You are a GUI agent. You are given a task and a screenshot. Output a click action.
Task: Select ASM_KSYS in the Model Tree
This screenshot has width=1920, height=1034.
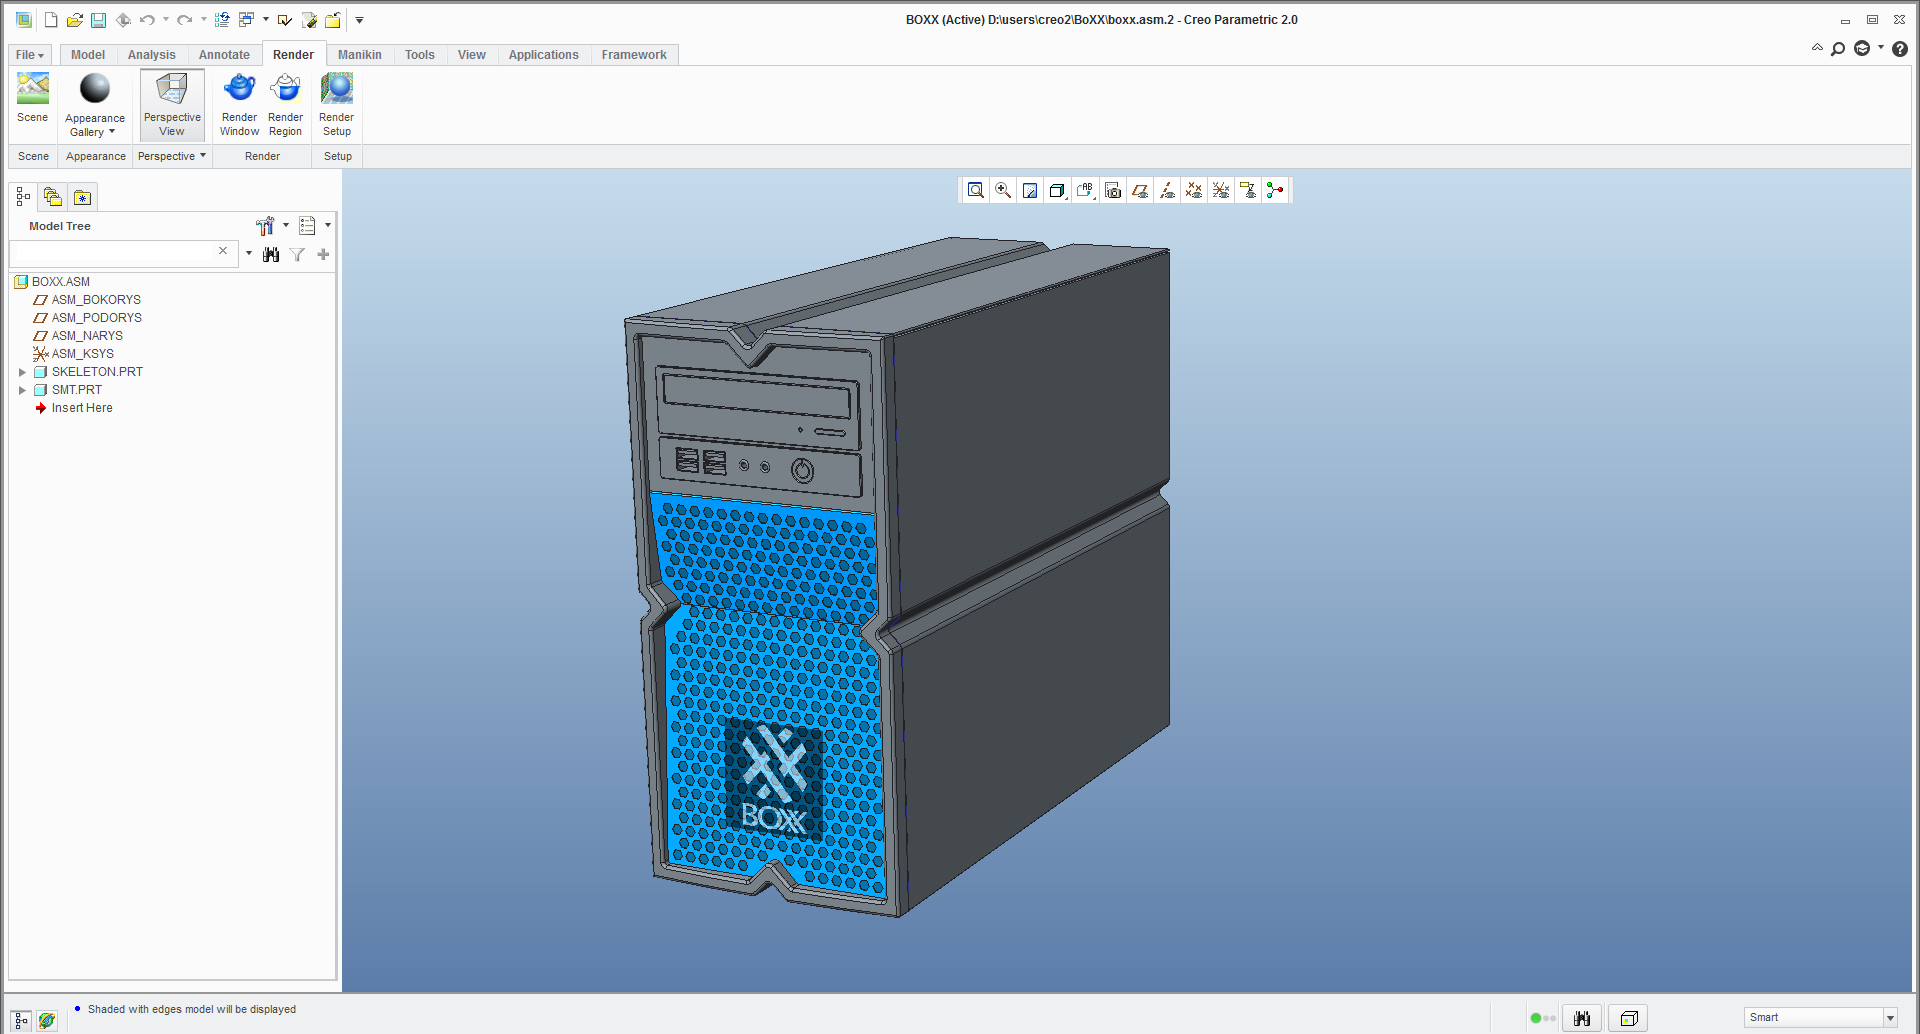[82, 353]
